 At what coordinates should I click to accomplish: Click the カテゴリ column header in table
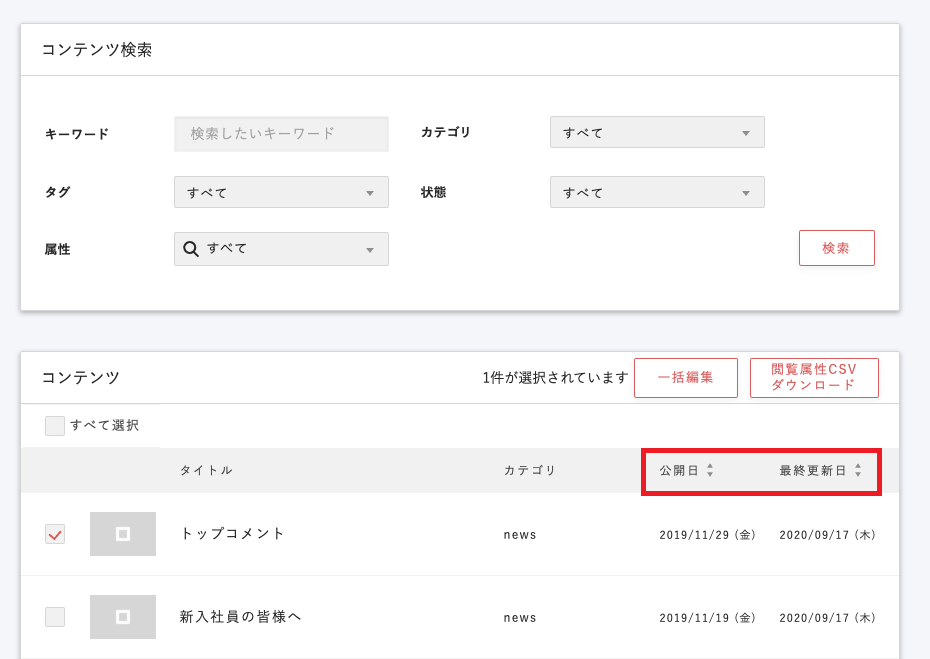(530, 470)
